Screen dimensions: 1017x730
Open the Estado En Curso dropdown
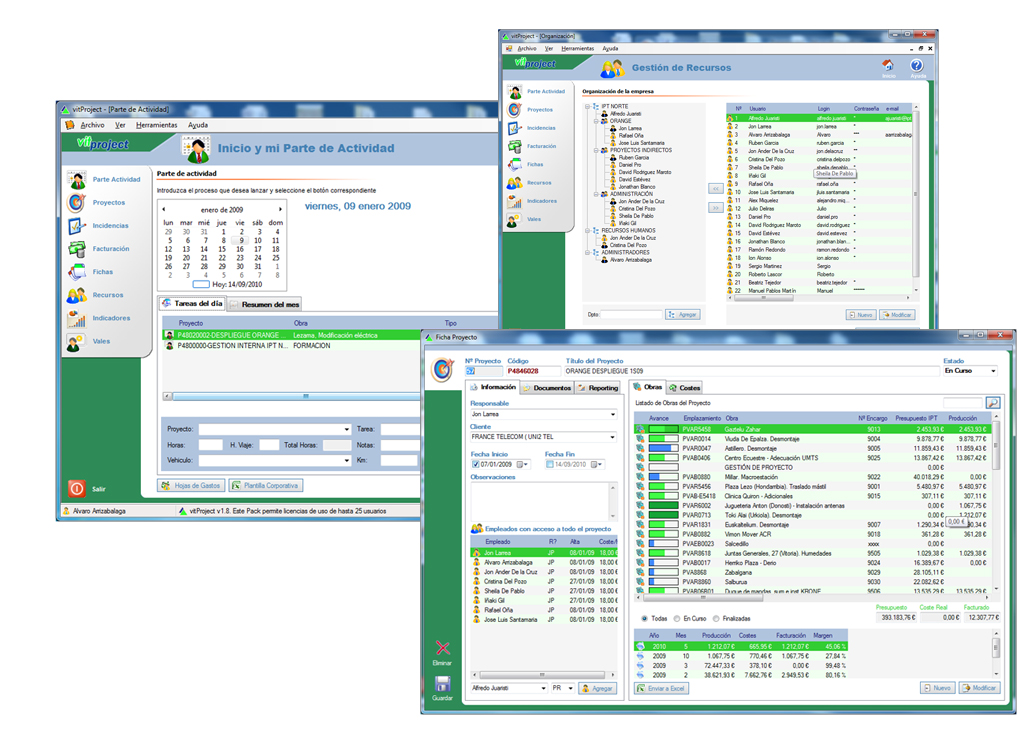click(970, 371)
